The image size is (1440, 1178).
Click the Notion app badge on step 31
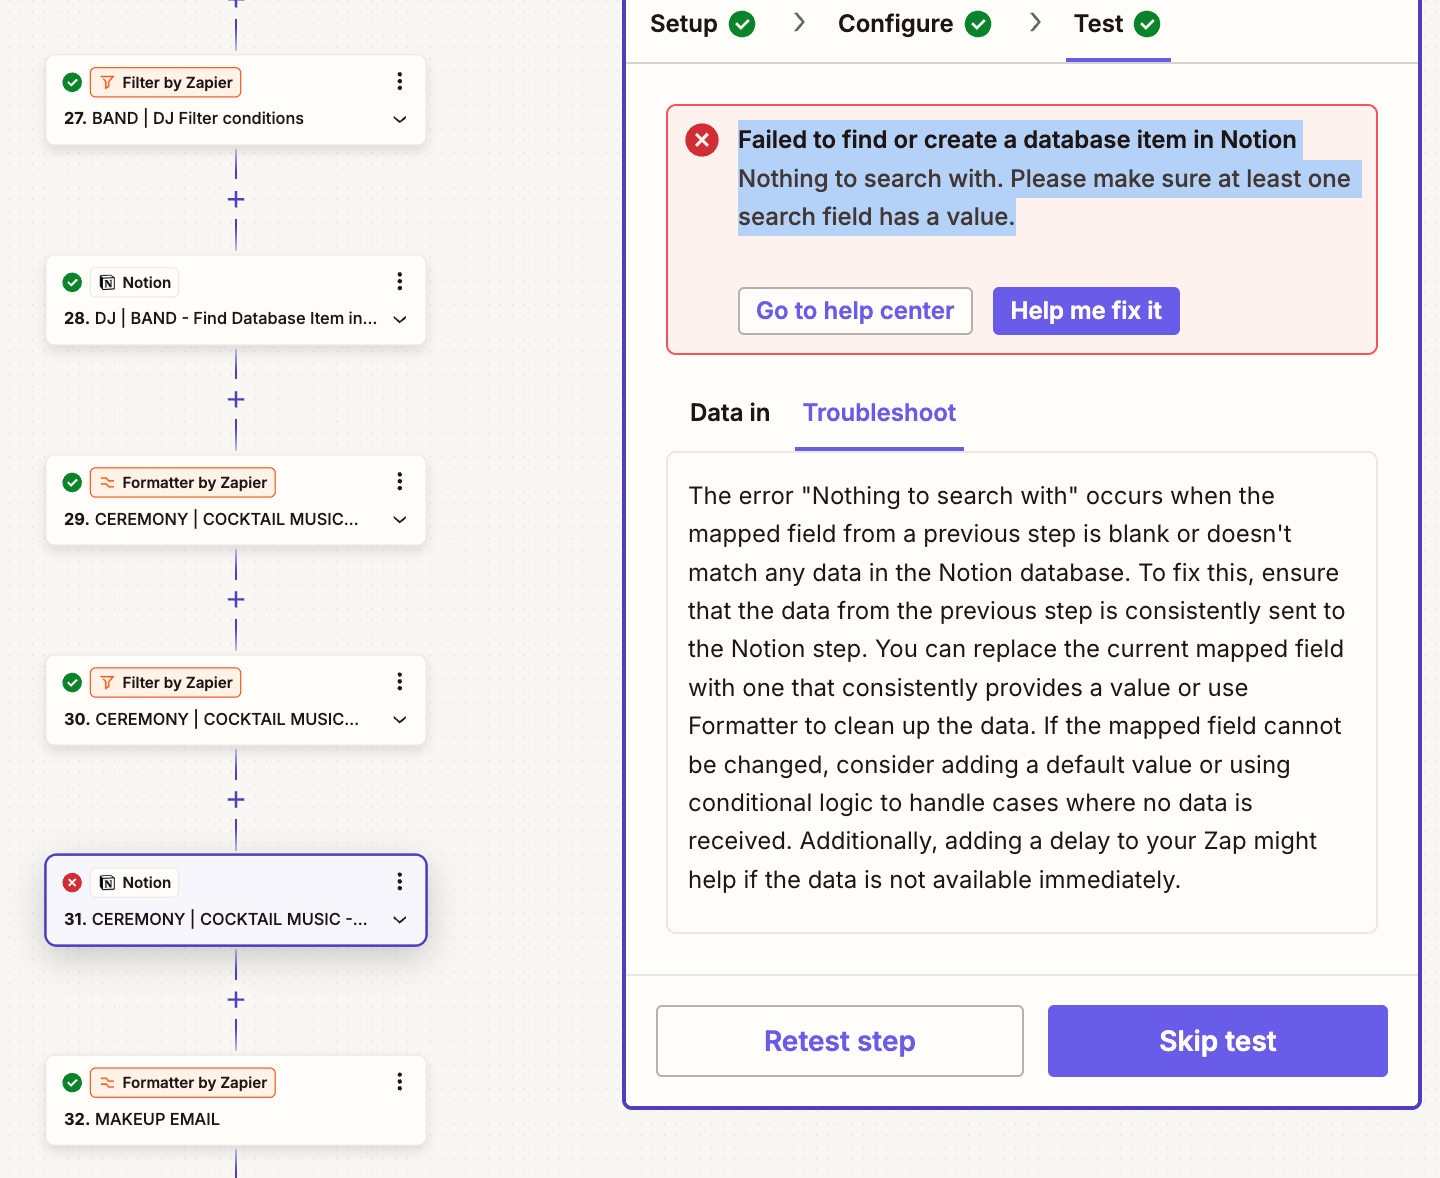[135, 882]
